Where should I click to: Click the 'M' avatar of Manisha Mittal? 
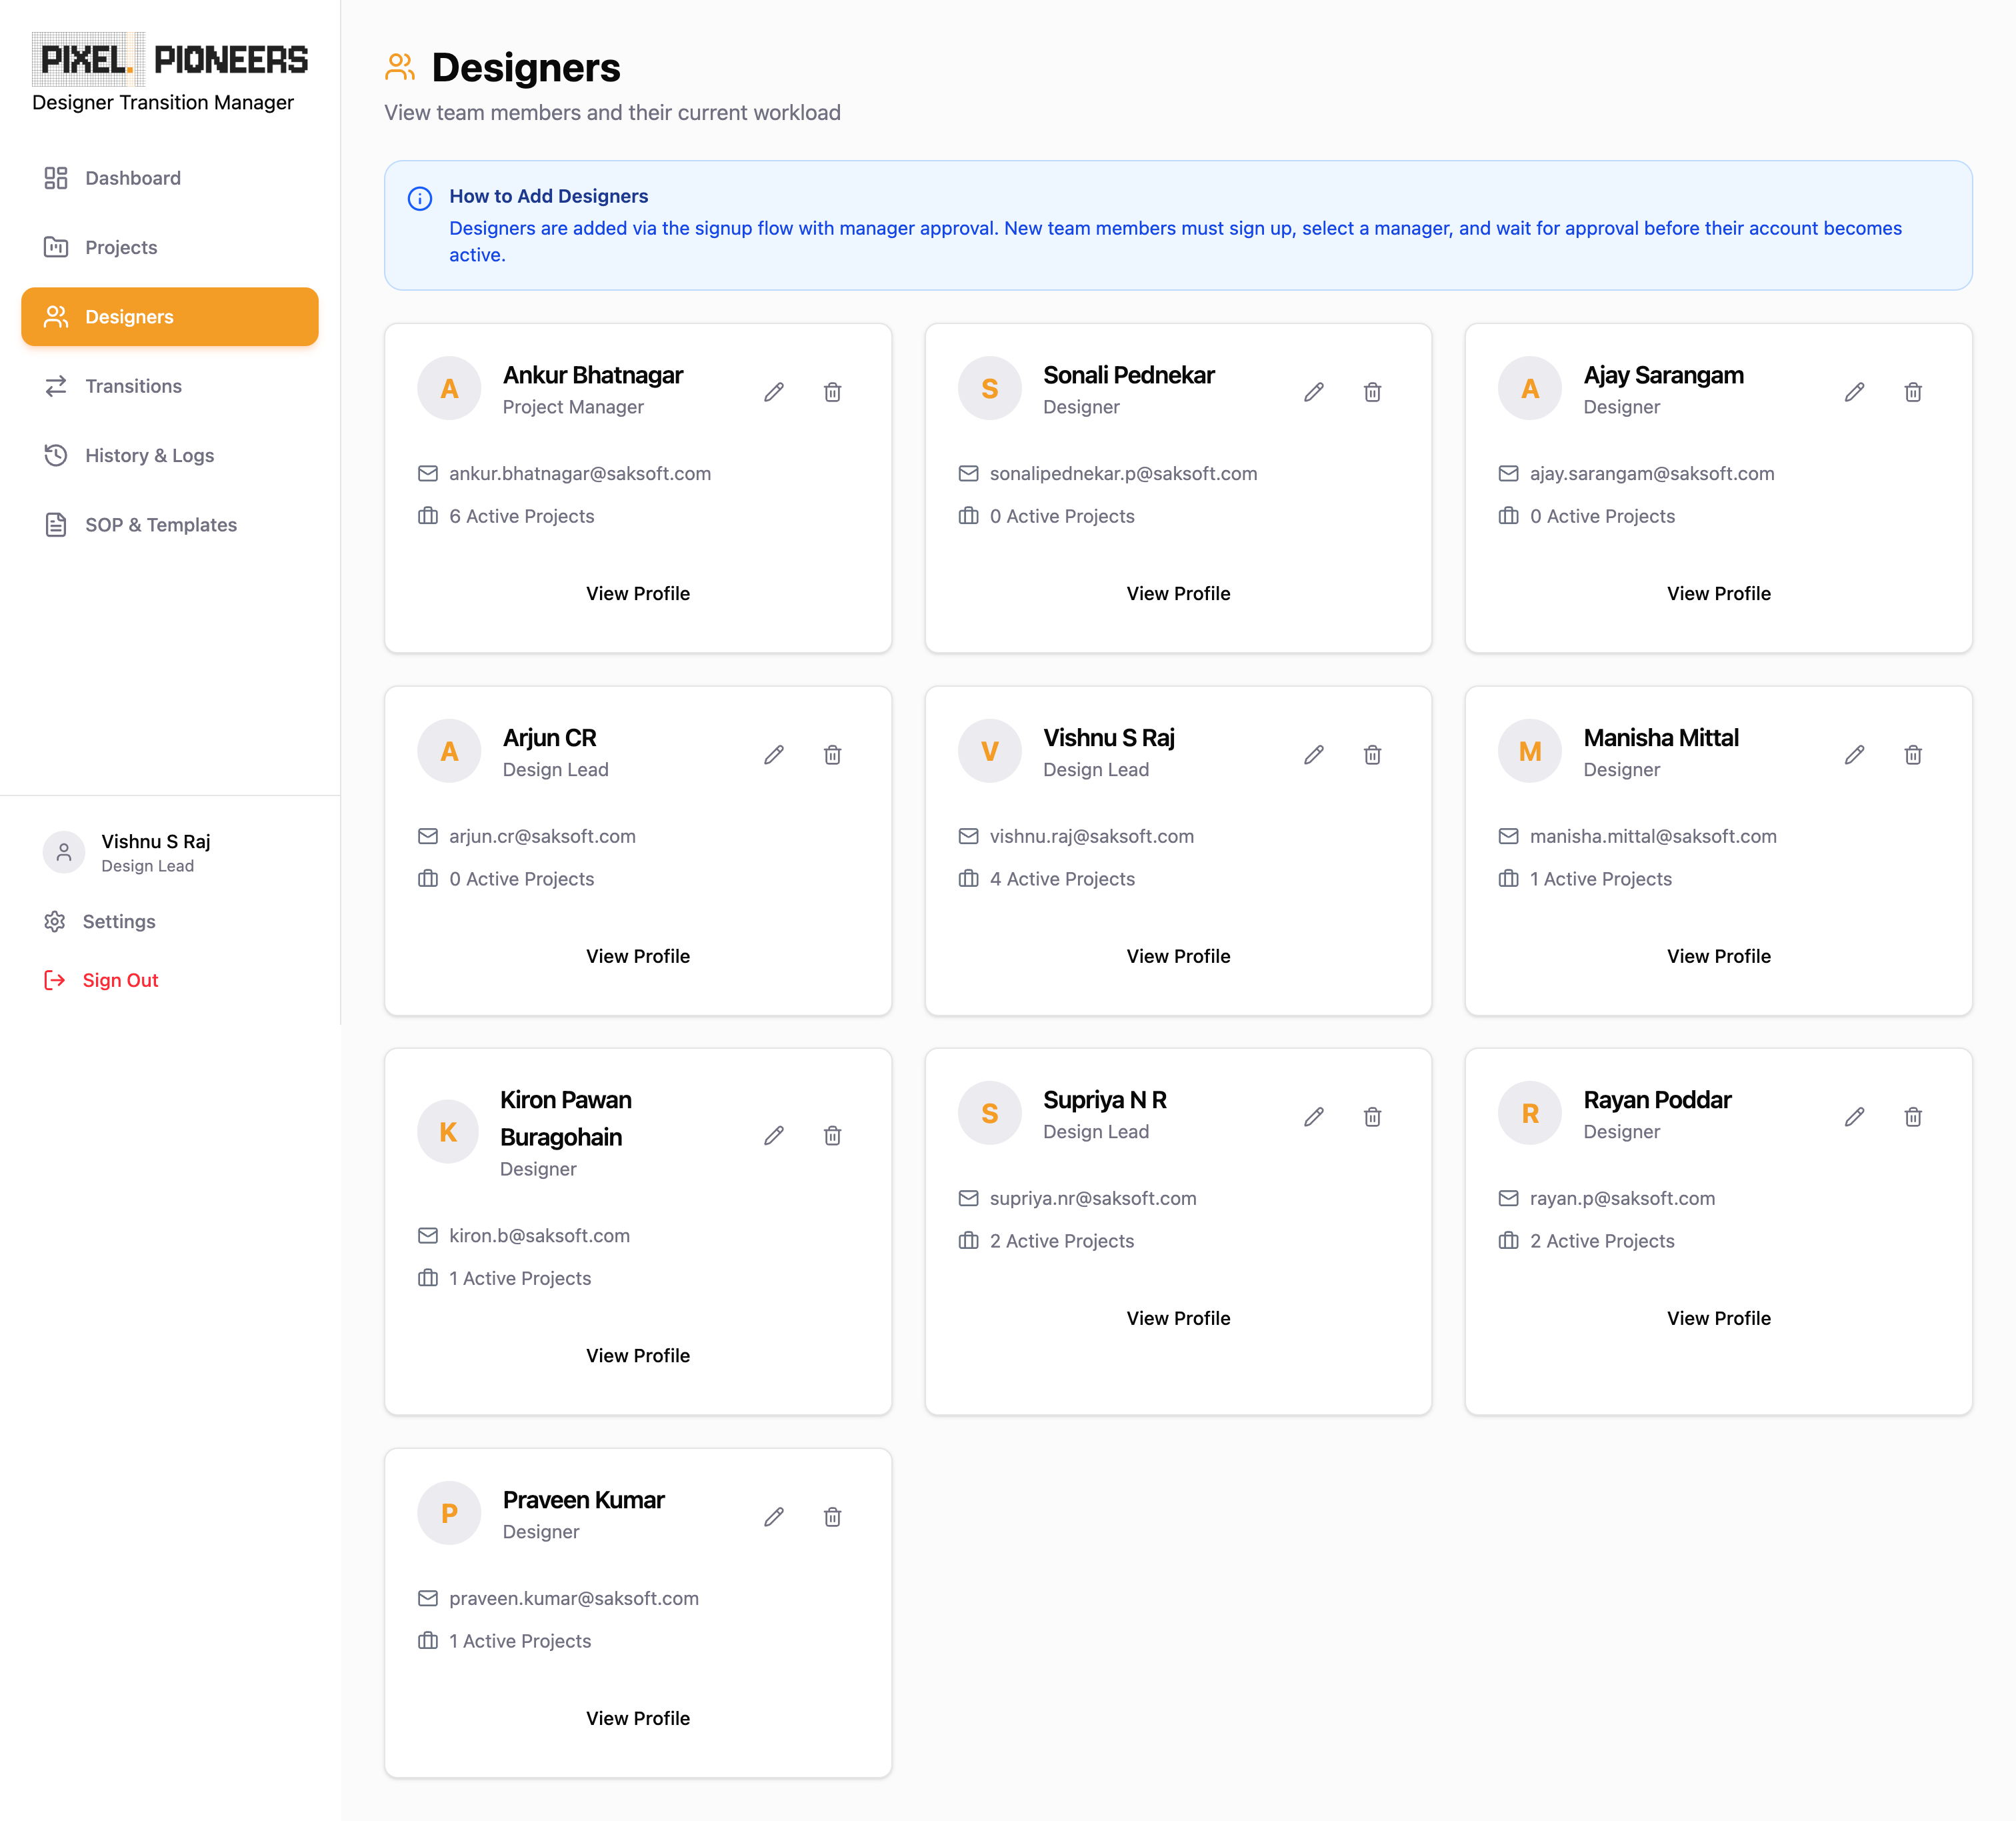tap(1529, 751)
